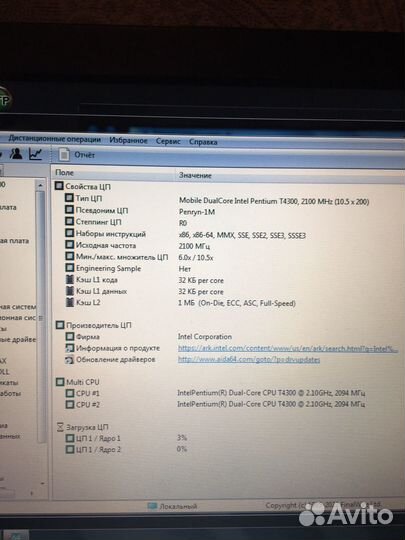This screenshot has height=540, width=405.
Task: Open the Справка menu
Action: click(203, 142)
